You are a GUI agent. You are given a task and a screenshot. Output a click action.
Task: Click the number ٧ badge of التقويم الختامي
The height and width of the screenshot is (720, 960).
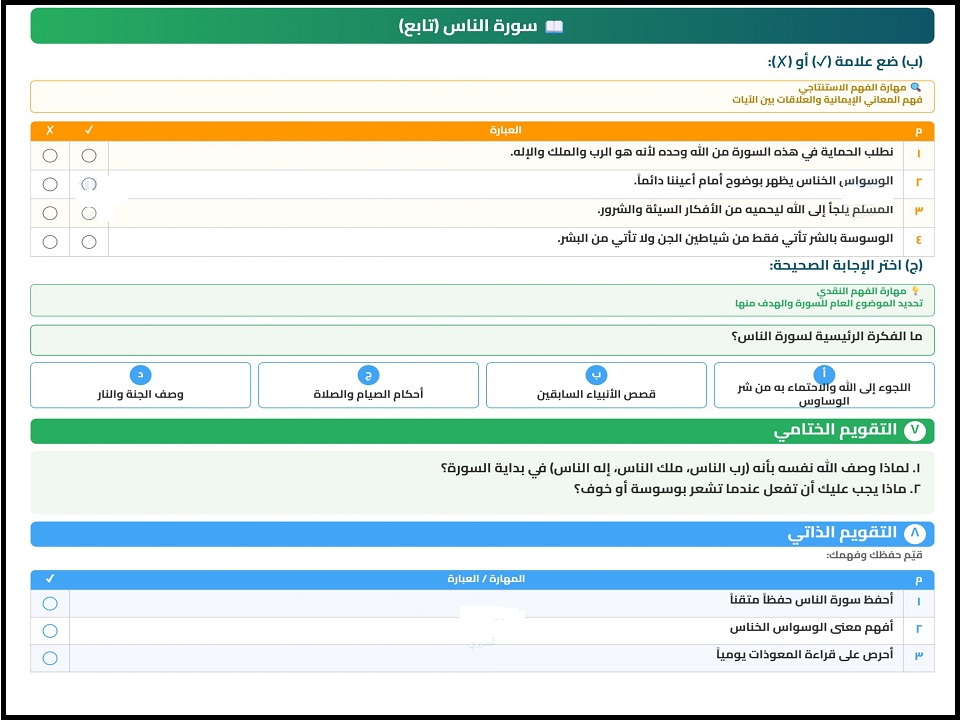click(915, 430)
